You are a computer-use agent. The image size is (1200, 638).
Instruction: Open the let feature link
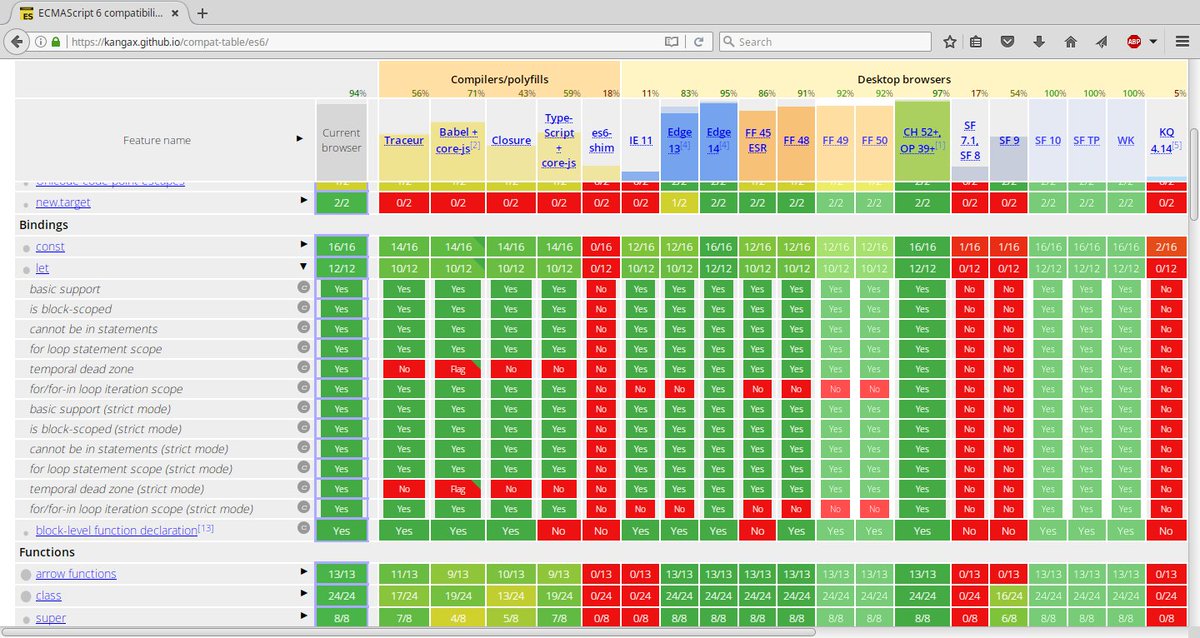[42, 268]
